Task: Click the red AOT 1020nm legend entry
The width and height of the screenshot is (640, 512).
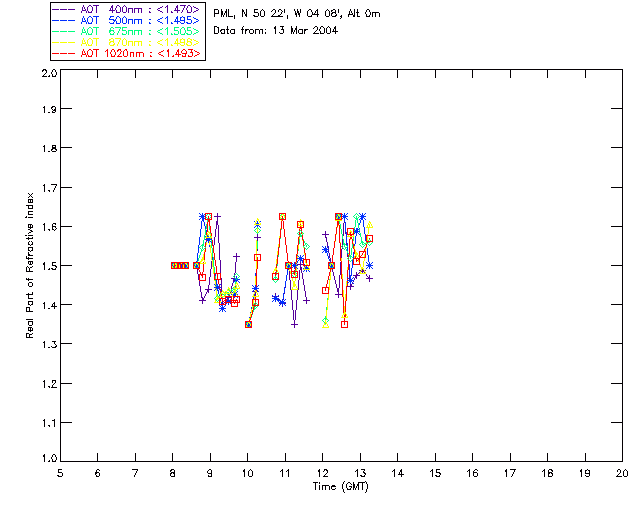Action: [127, 53]
